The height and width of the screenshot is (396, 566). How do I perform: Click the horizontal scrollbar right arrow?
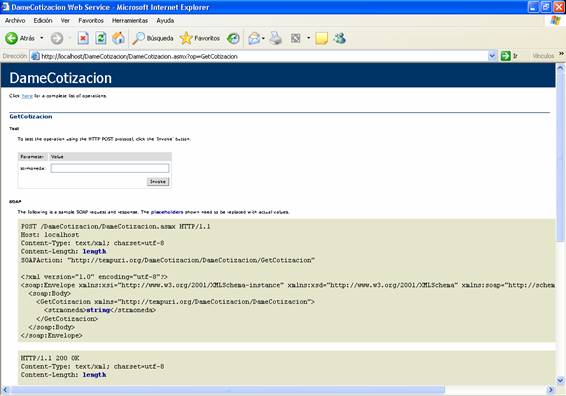click(551, 390)
